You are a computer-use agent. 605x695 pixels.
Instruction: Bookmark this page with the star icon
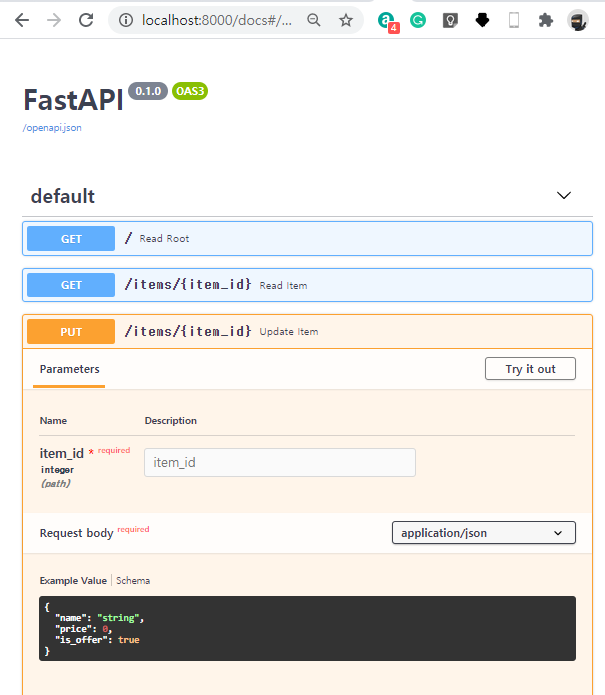point(346,20)
